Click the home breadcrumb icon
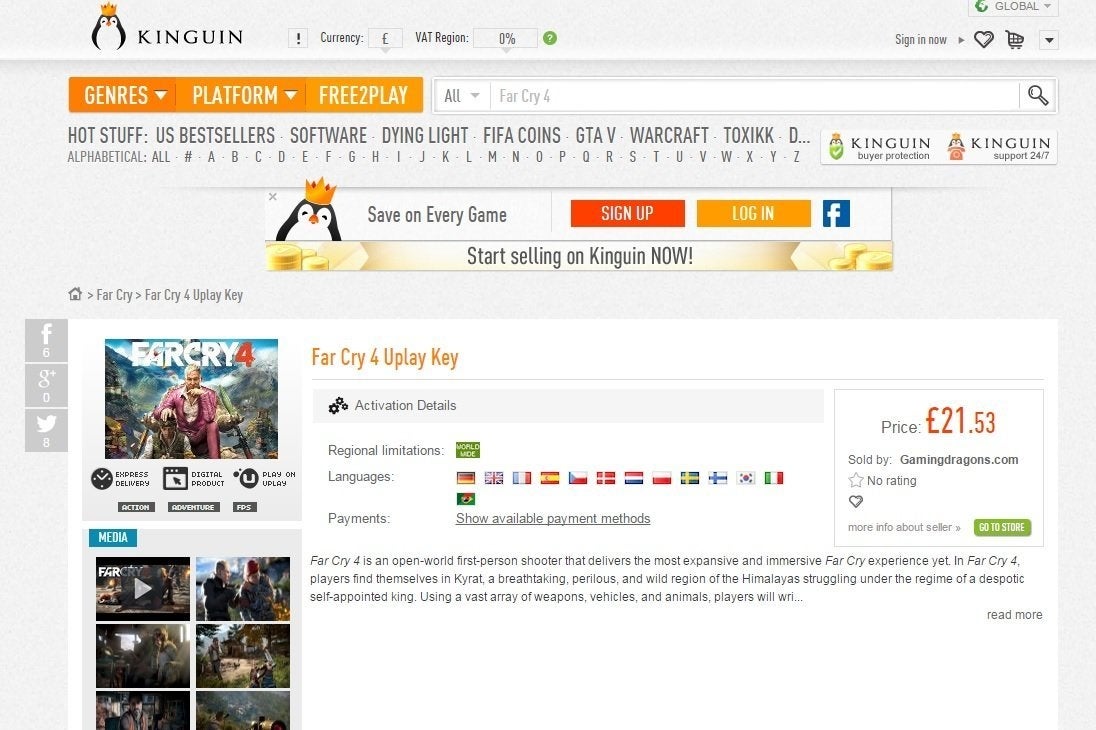This screenshot has width=1096, height=730. 75,295
